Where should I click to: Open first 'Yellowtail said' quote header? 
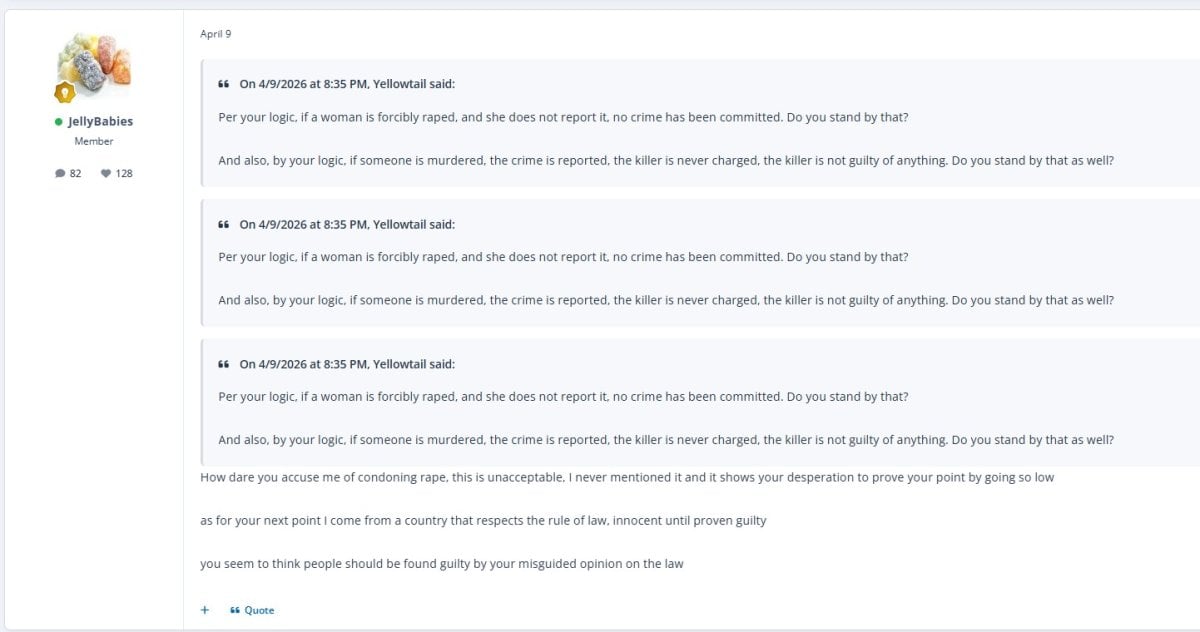coord(347,85)
